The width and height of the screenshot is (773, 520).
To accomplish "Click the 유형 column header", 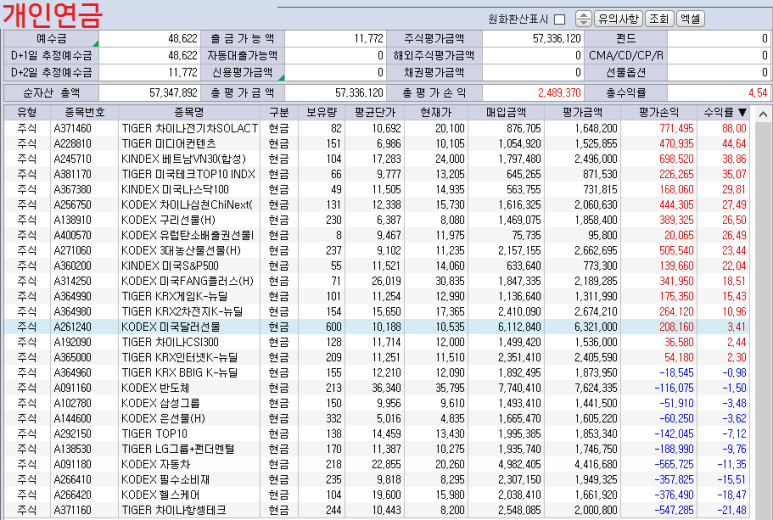I will pos(27,112).
